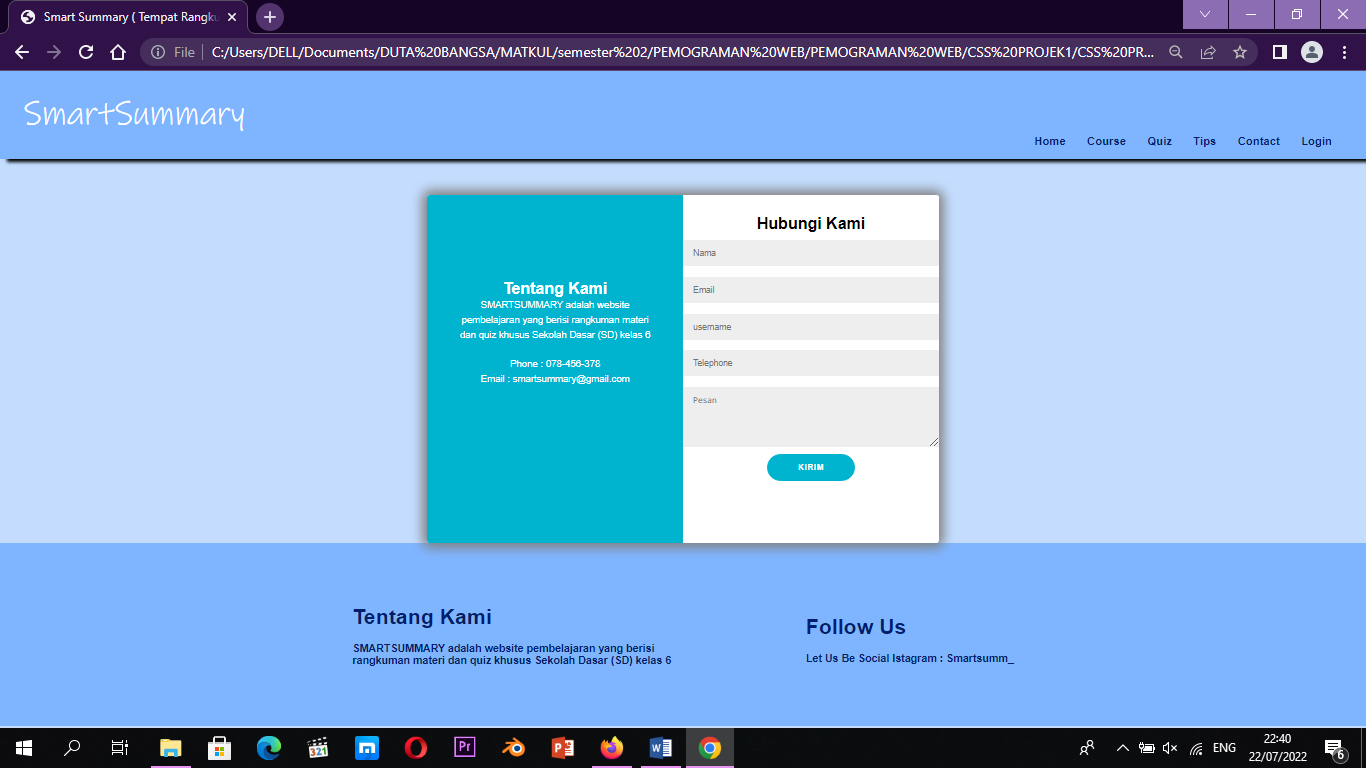Viewport: 1366px width, 768px height.
Task: Open the Chrome three-dot menu
Action: (x=1344, y=52)
